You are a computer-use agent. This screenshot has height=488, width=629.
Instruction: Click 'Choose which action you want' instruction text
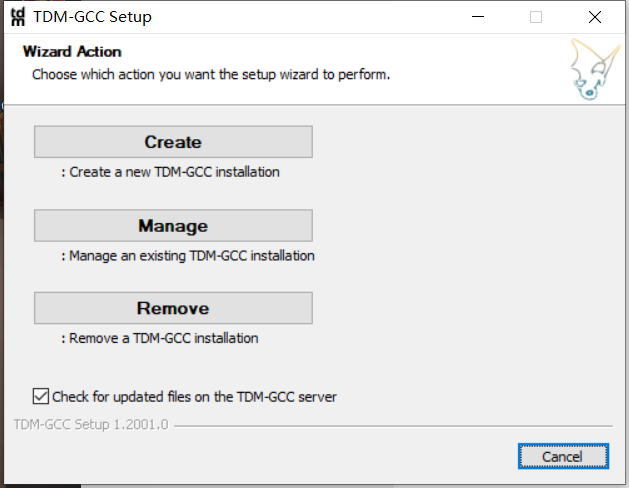[211, 75]
